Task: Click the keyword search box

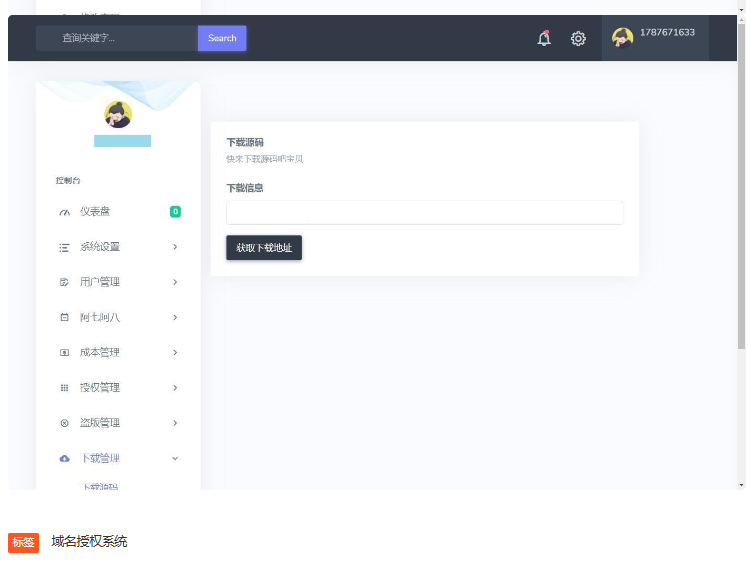Action: click(x=118, y=38)
